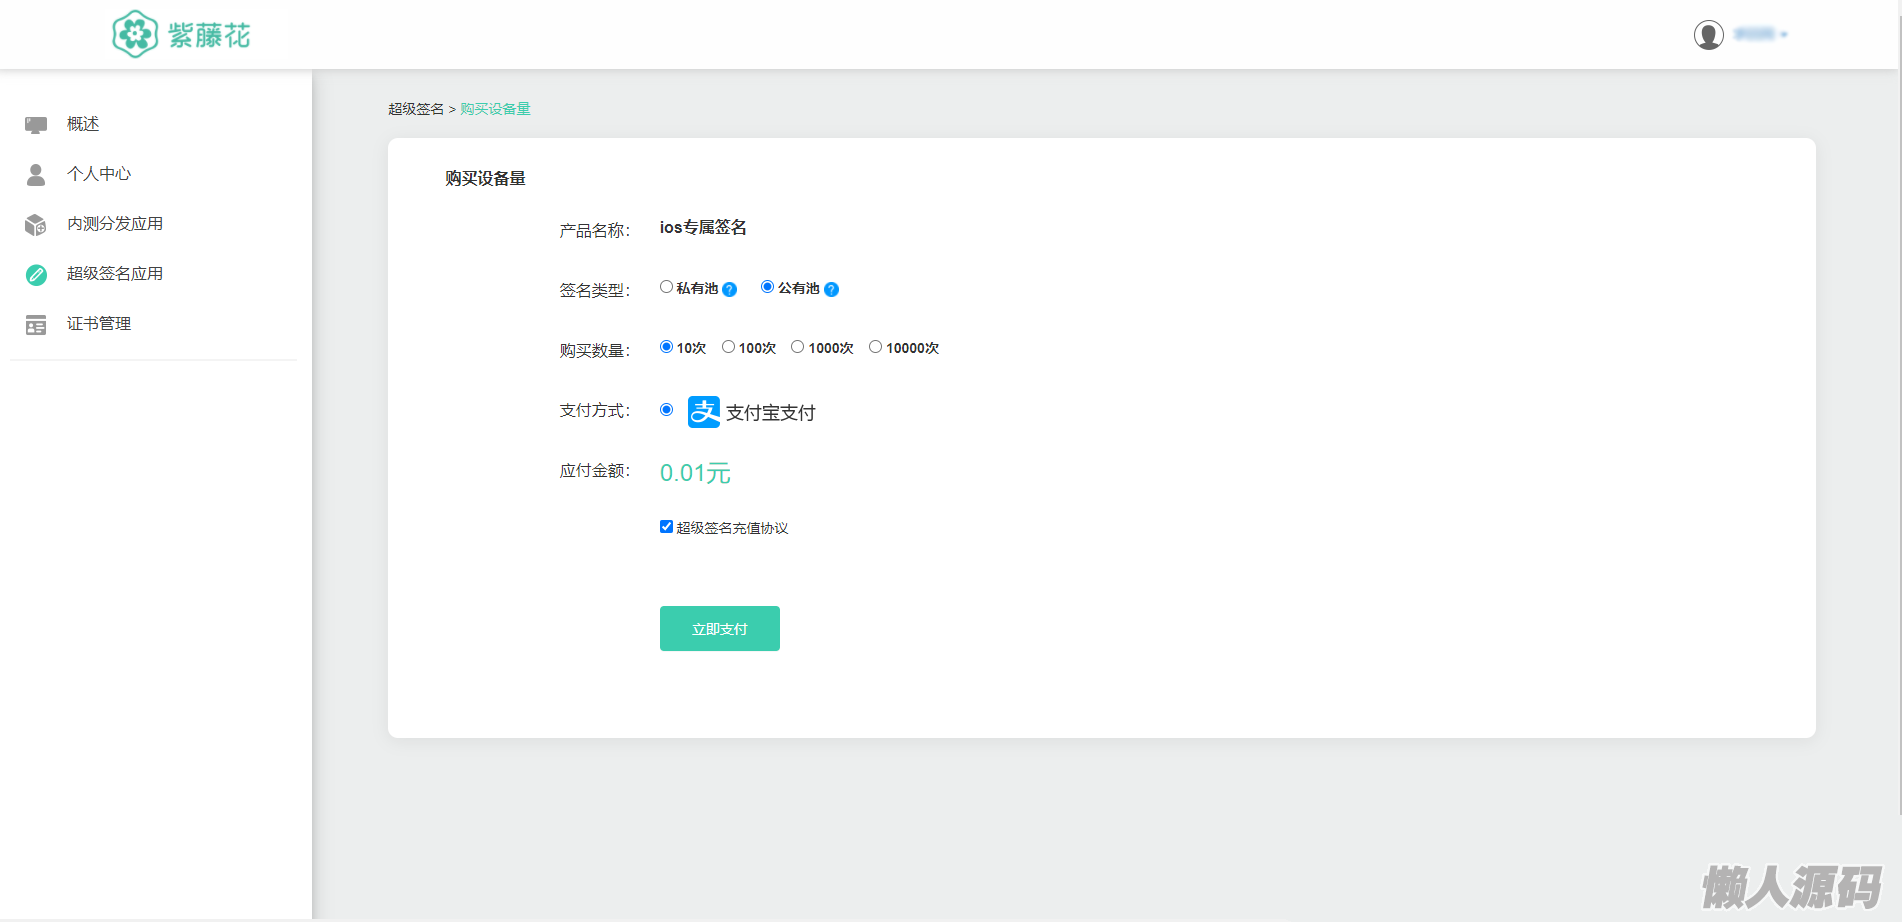This screenshot has height=922, width=1902.
Task: Uncheck the 超级签名充值协议 checkbox
Action: tap(666, 527)
